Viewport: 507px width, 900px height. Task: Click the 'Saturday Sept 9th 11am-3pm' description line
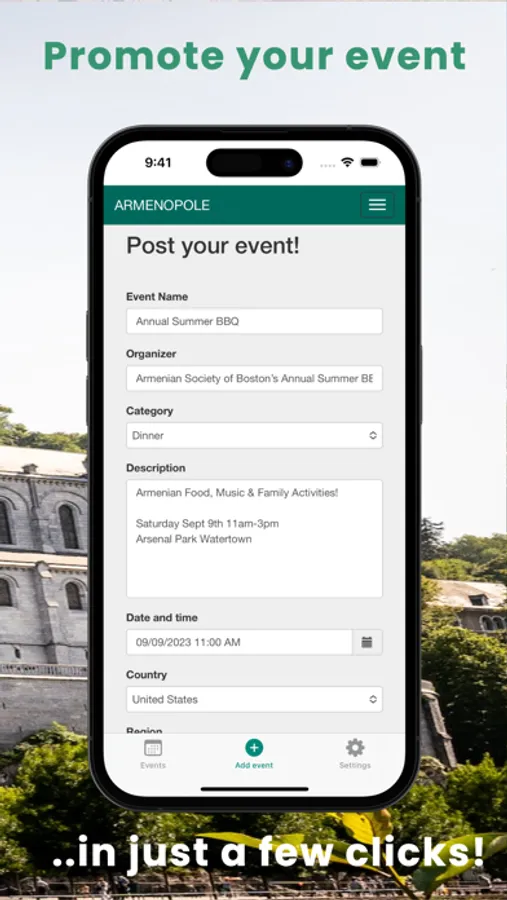pos(207,523)
